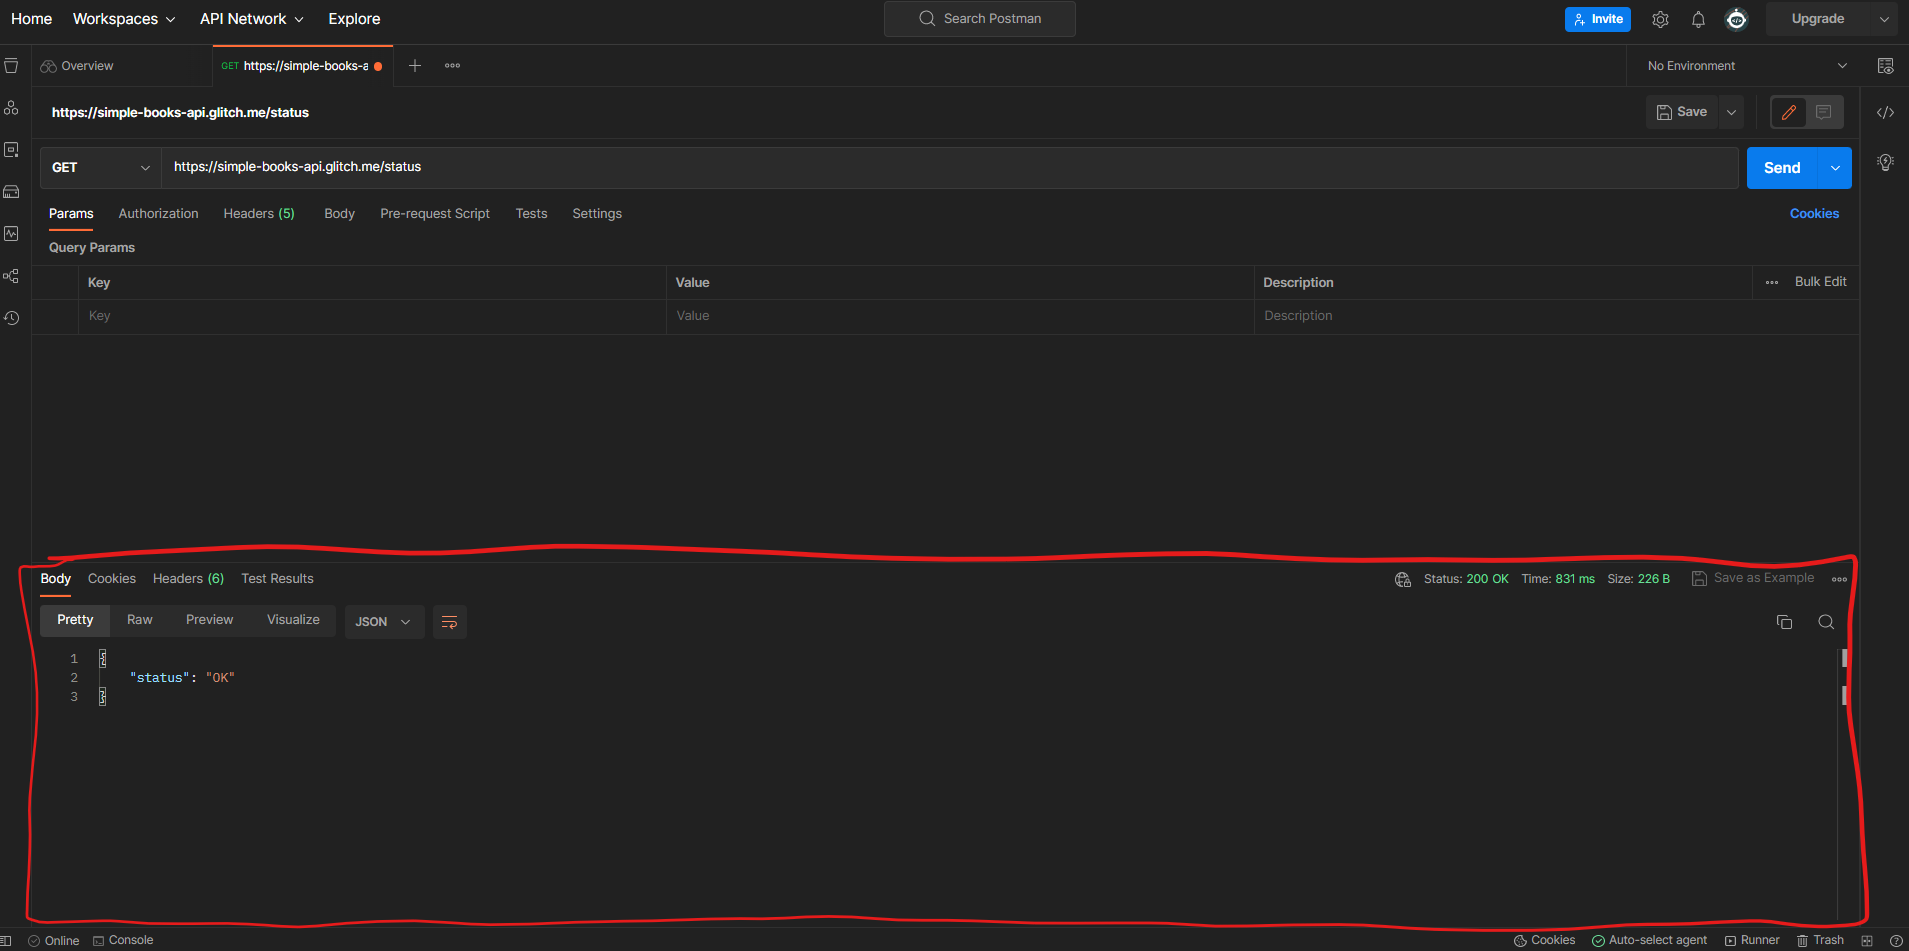Open the GET method dropdown
This screenshot has width=1909, height=951.
(100, 168)
